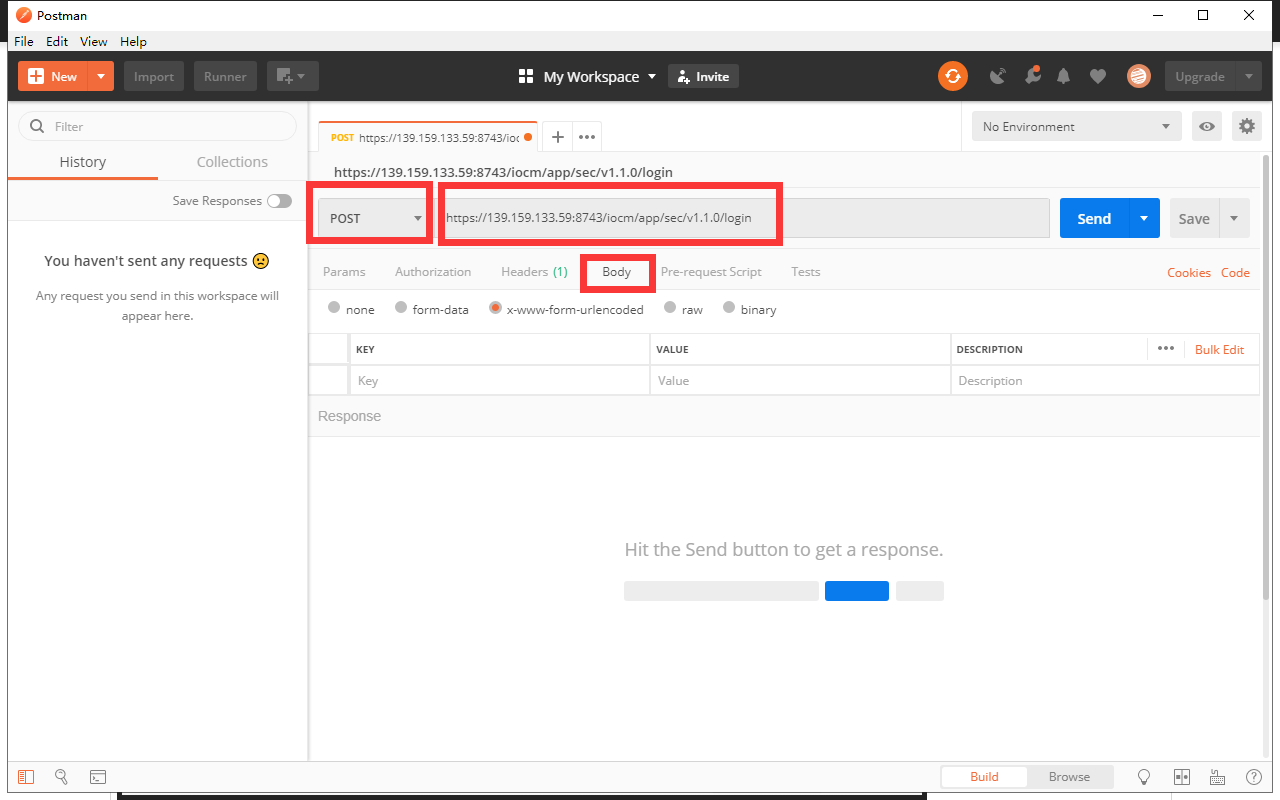Open the Authorization tab

433,272
